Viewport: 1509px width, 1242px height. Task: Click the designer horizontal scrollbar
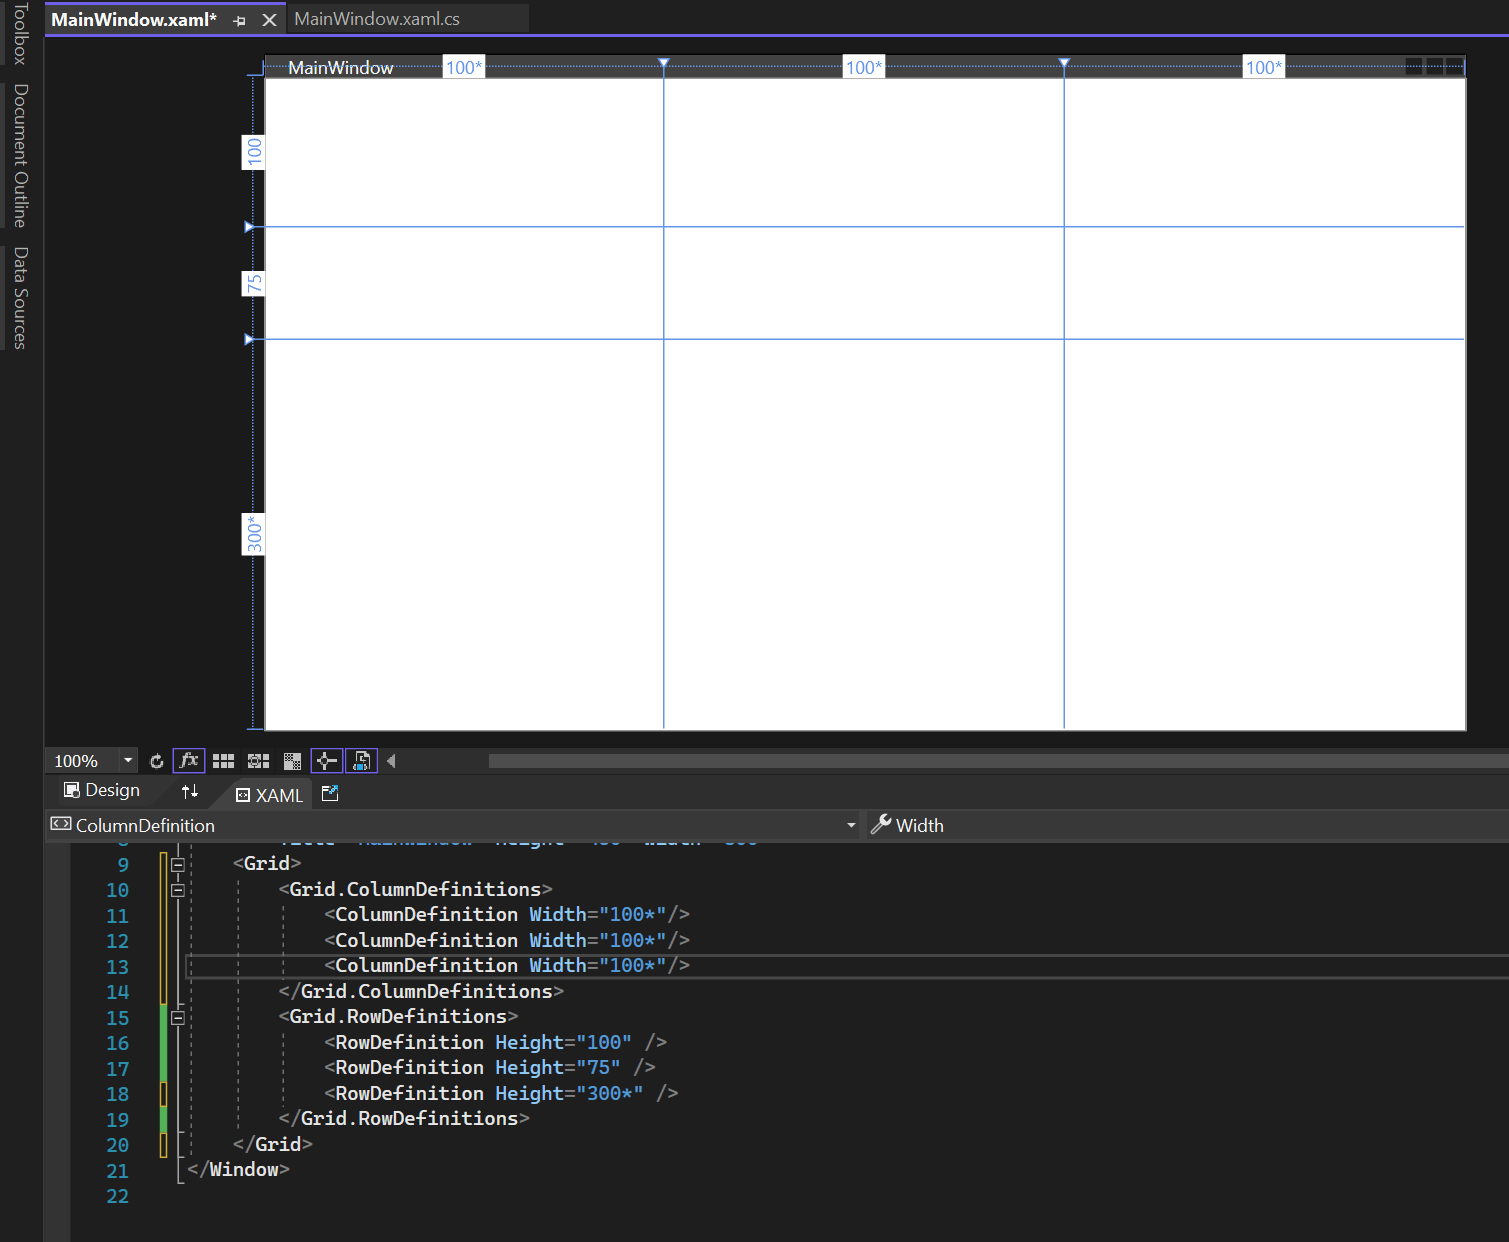pos(998,761)
